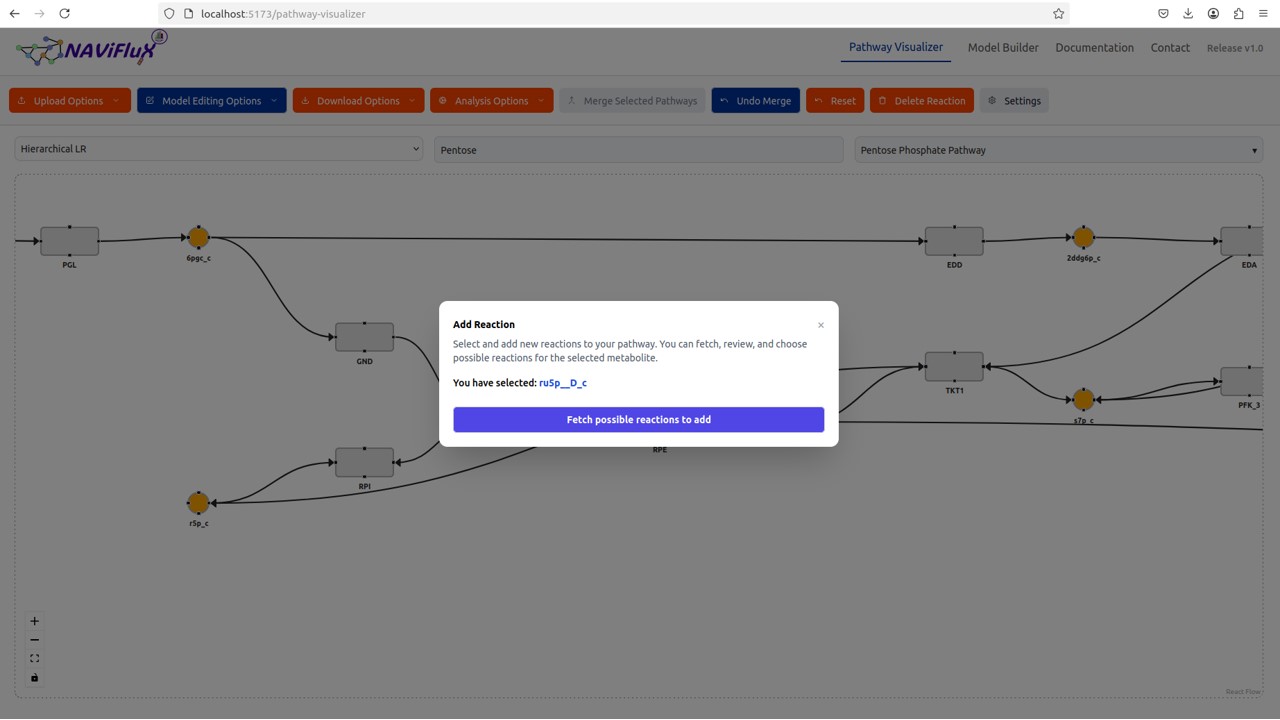Click the Undo Merge button
The image size is (1280, 720).
click(755, 101)
